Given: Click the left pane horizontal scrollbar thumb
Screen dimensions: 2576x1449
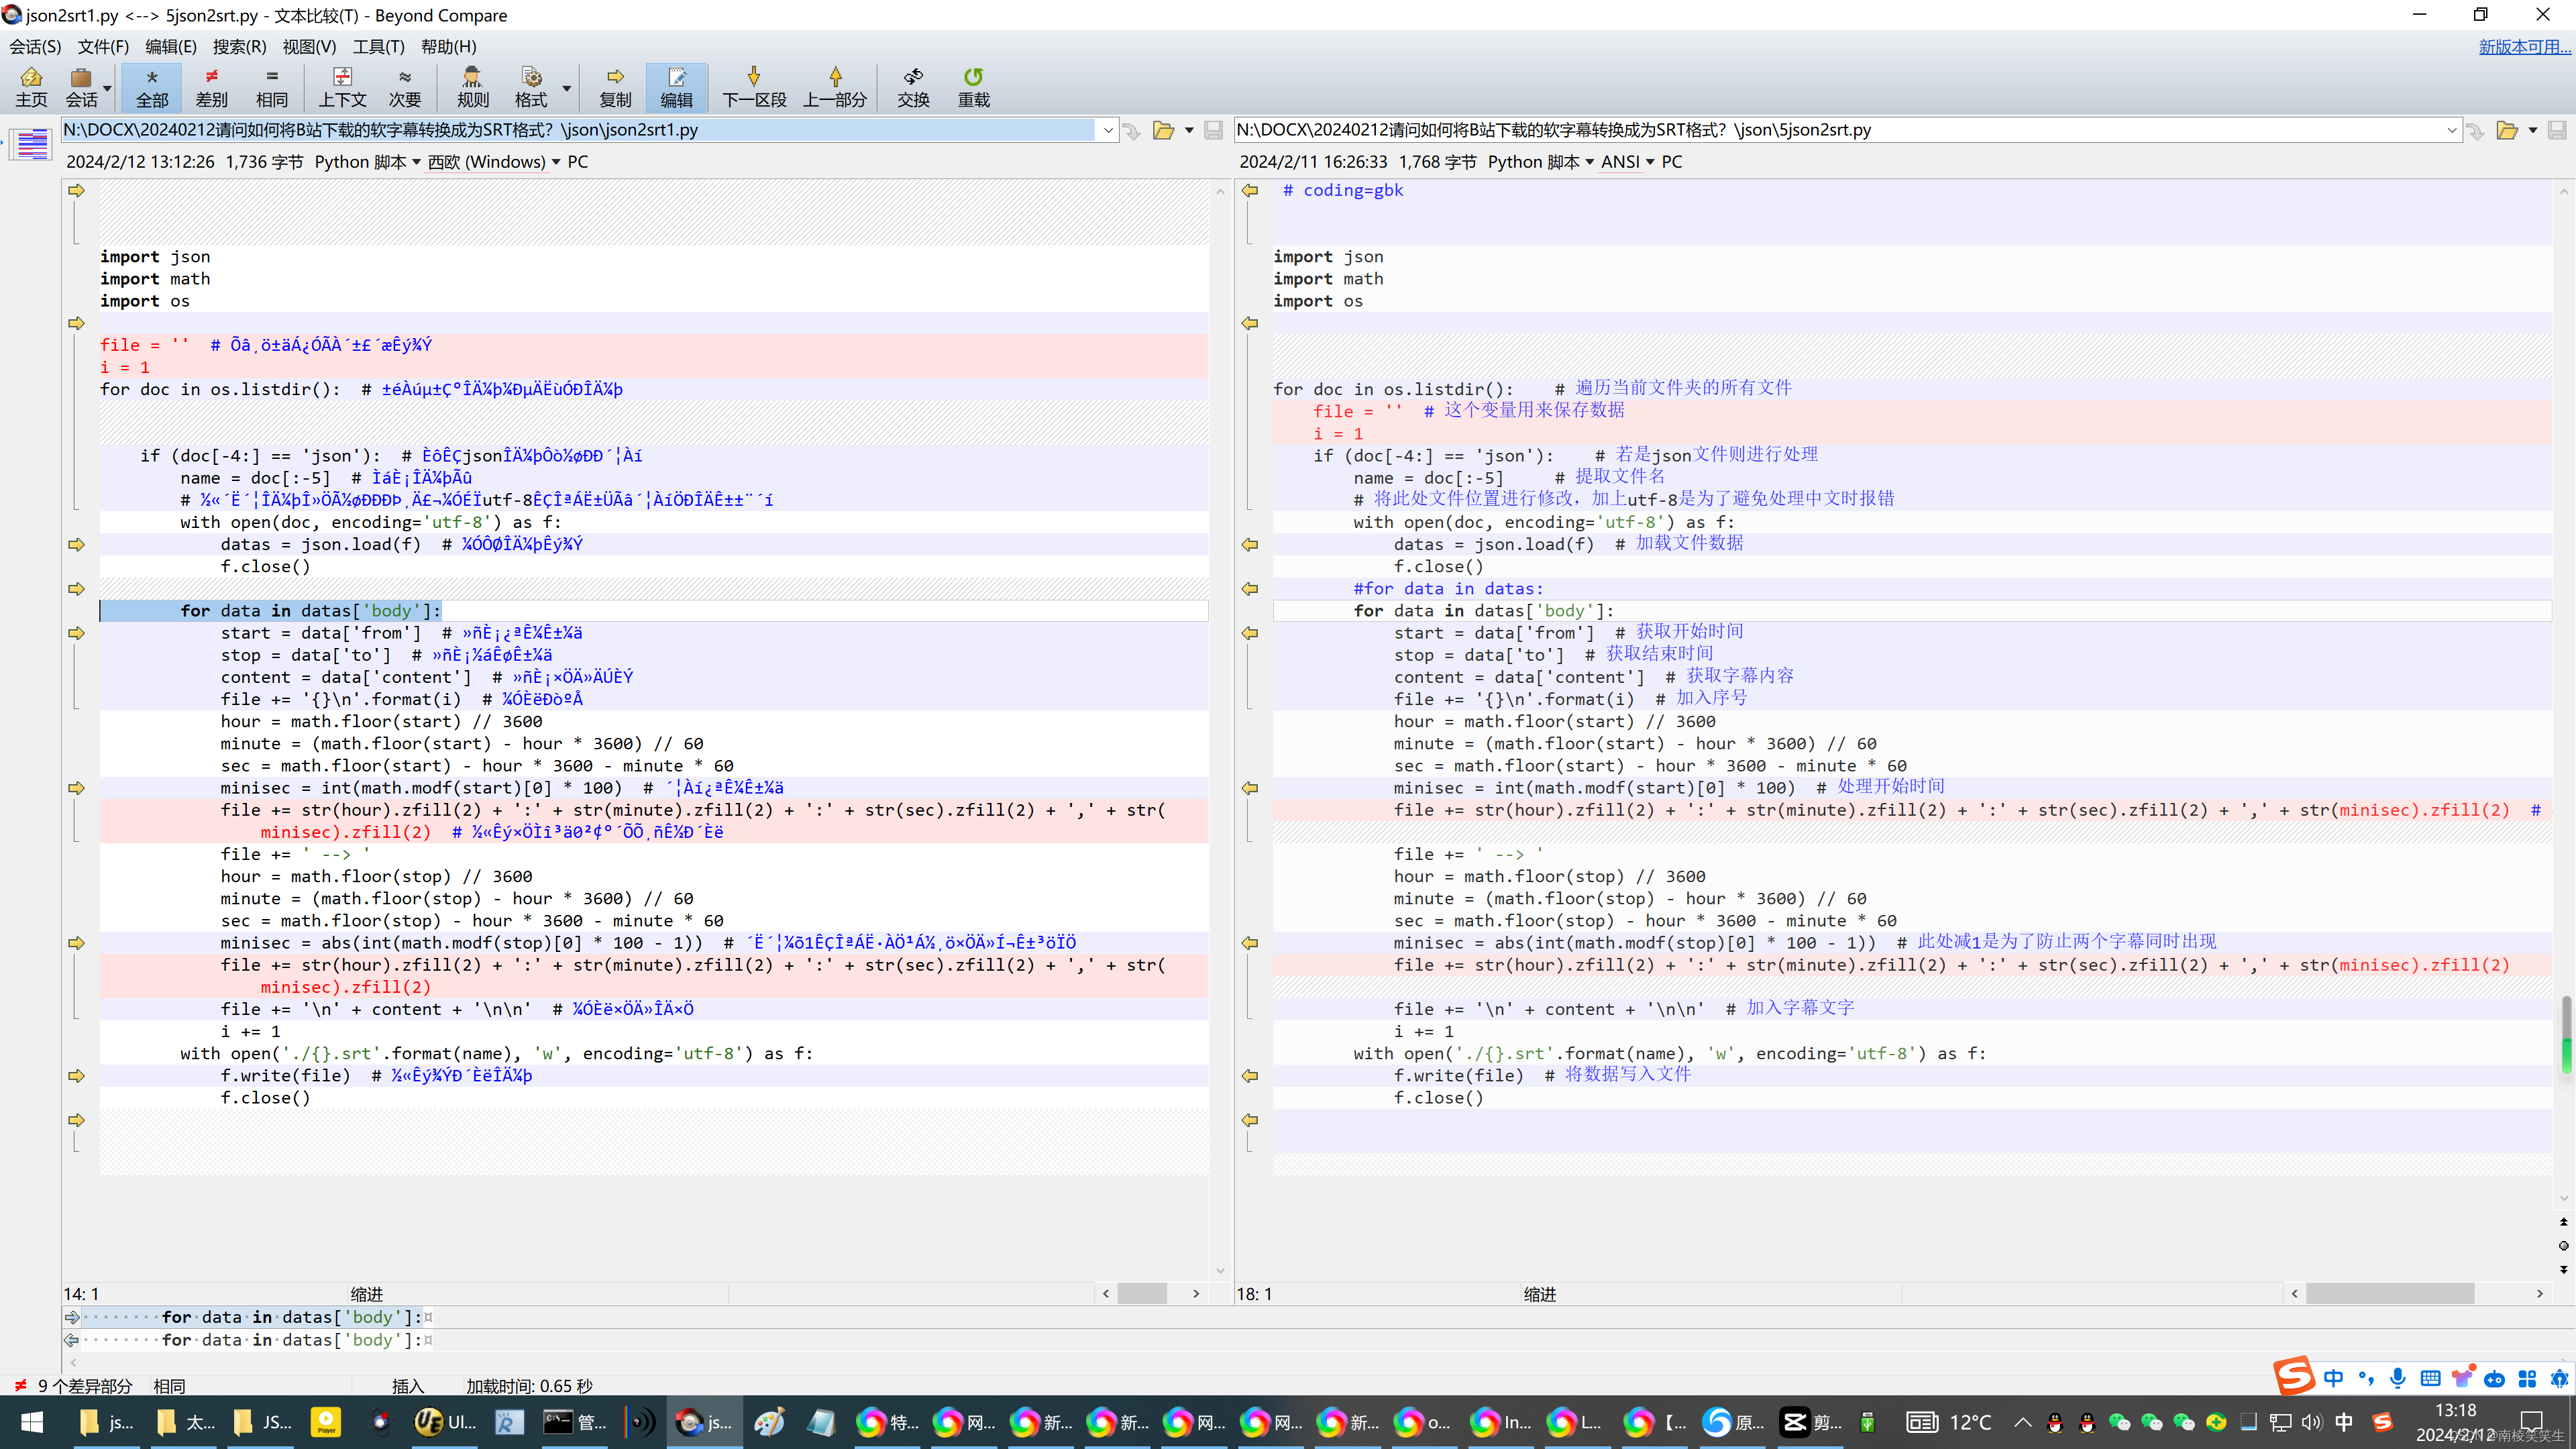Looking at the screenshot, I should pyautogui.click(x=1142, y=1294).
